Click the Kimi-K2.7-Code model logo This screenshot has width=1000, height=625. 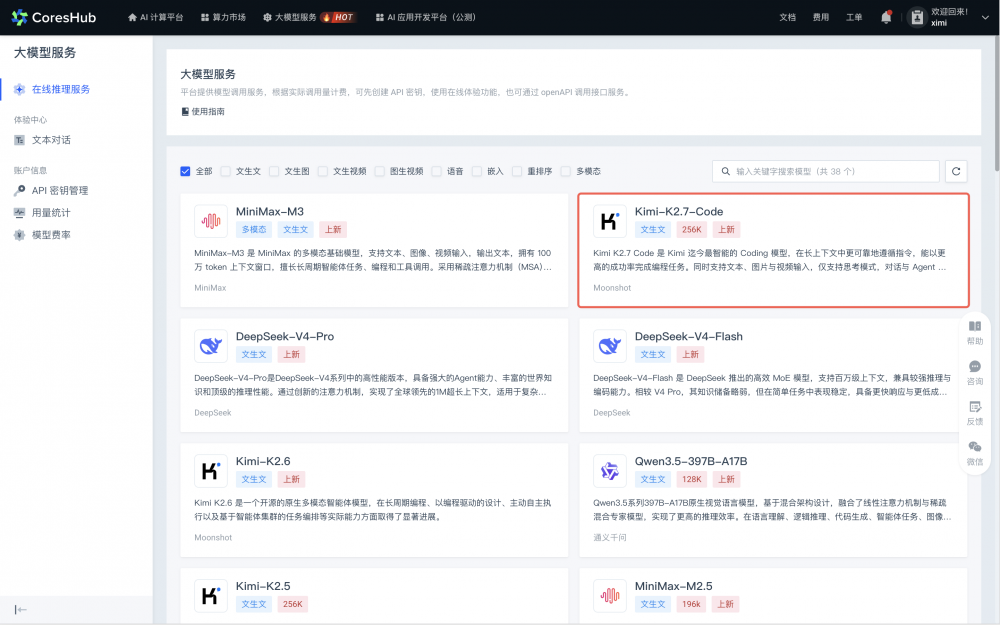610,221
